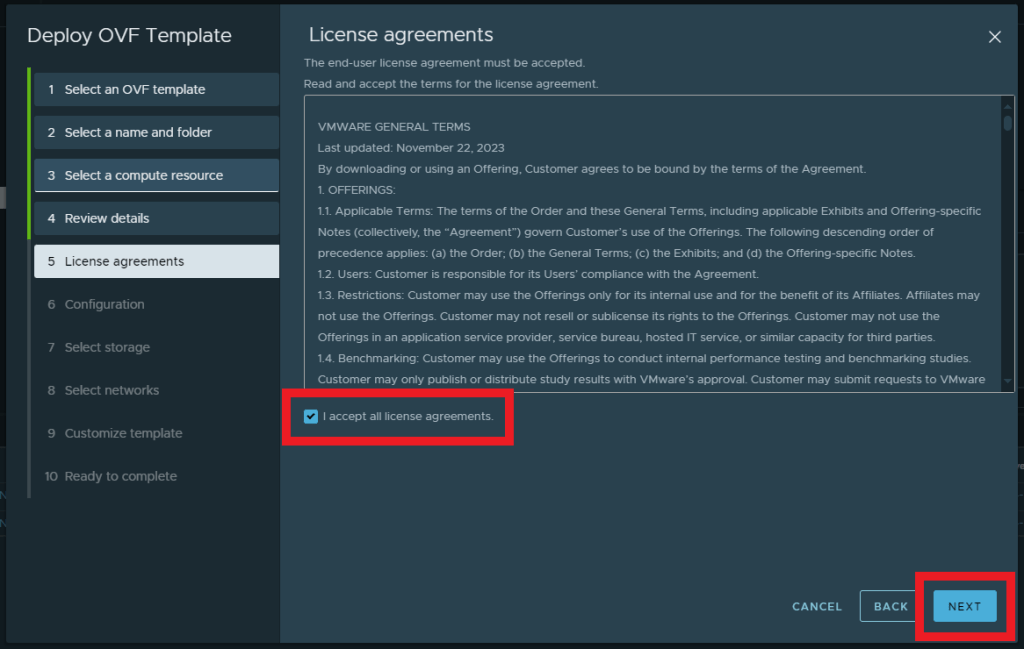
Task: Open step 9 Customize template
Action: tap(123, 433)
